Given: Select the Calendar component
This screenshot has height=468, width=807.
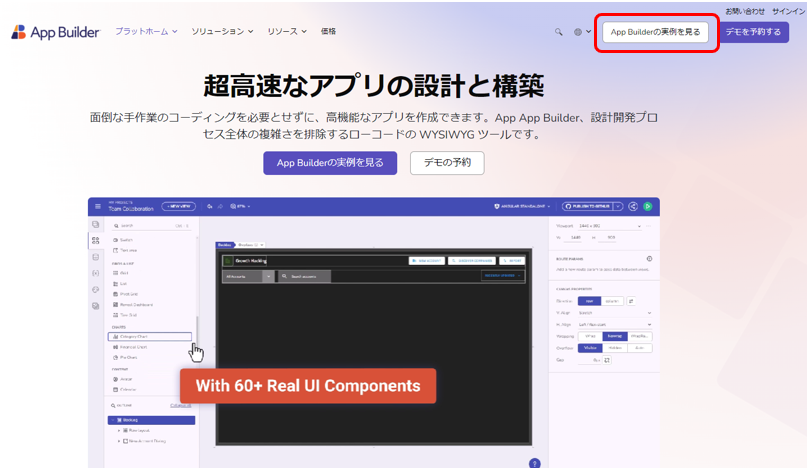Looking at the screenshot, I should coord(125,390).
